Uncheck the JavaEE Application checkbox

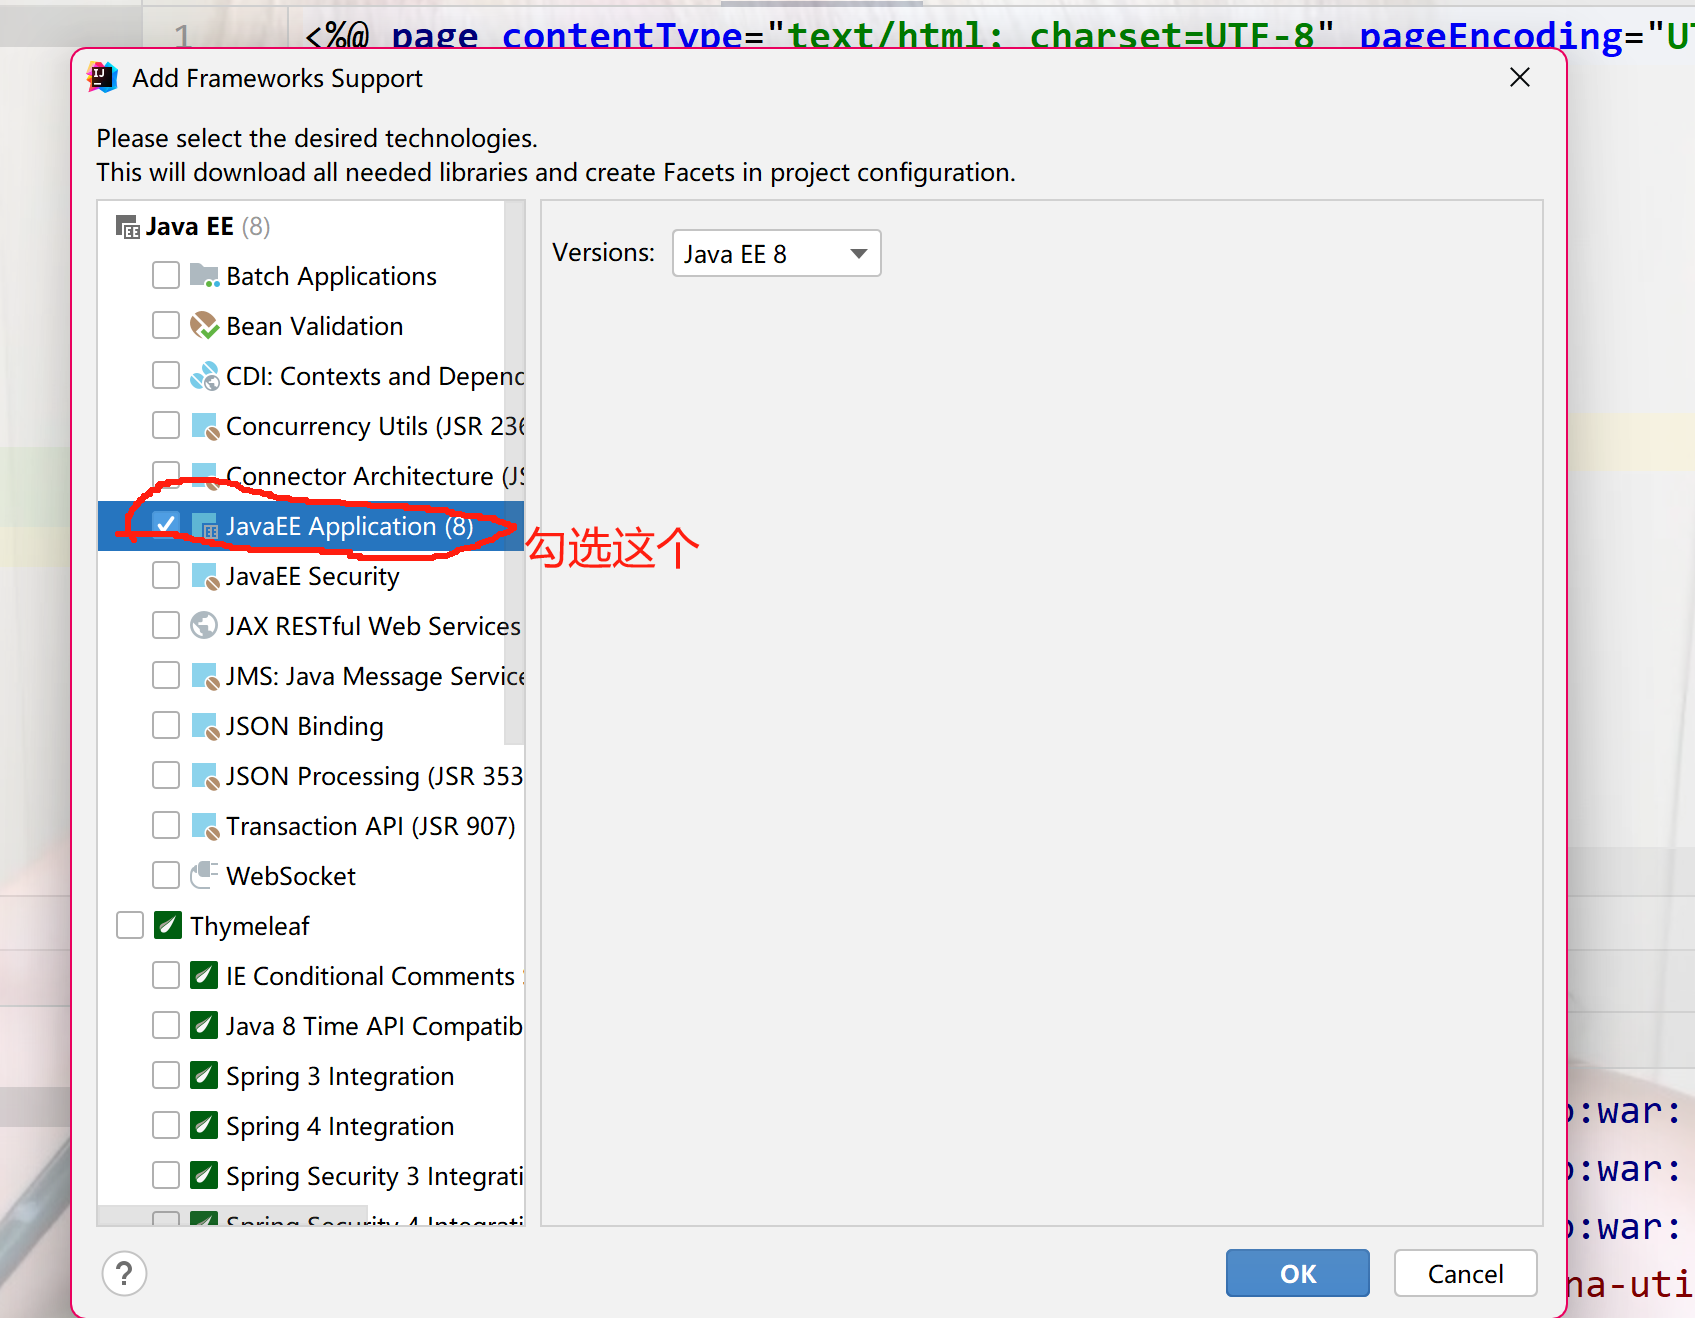click(x=166, y=523)
